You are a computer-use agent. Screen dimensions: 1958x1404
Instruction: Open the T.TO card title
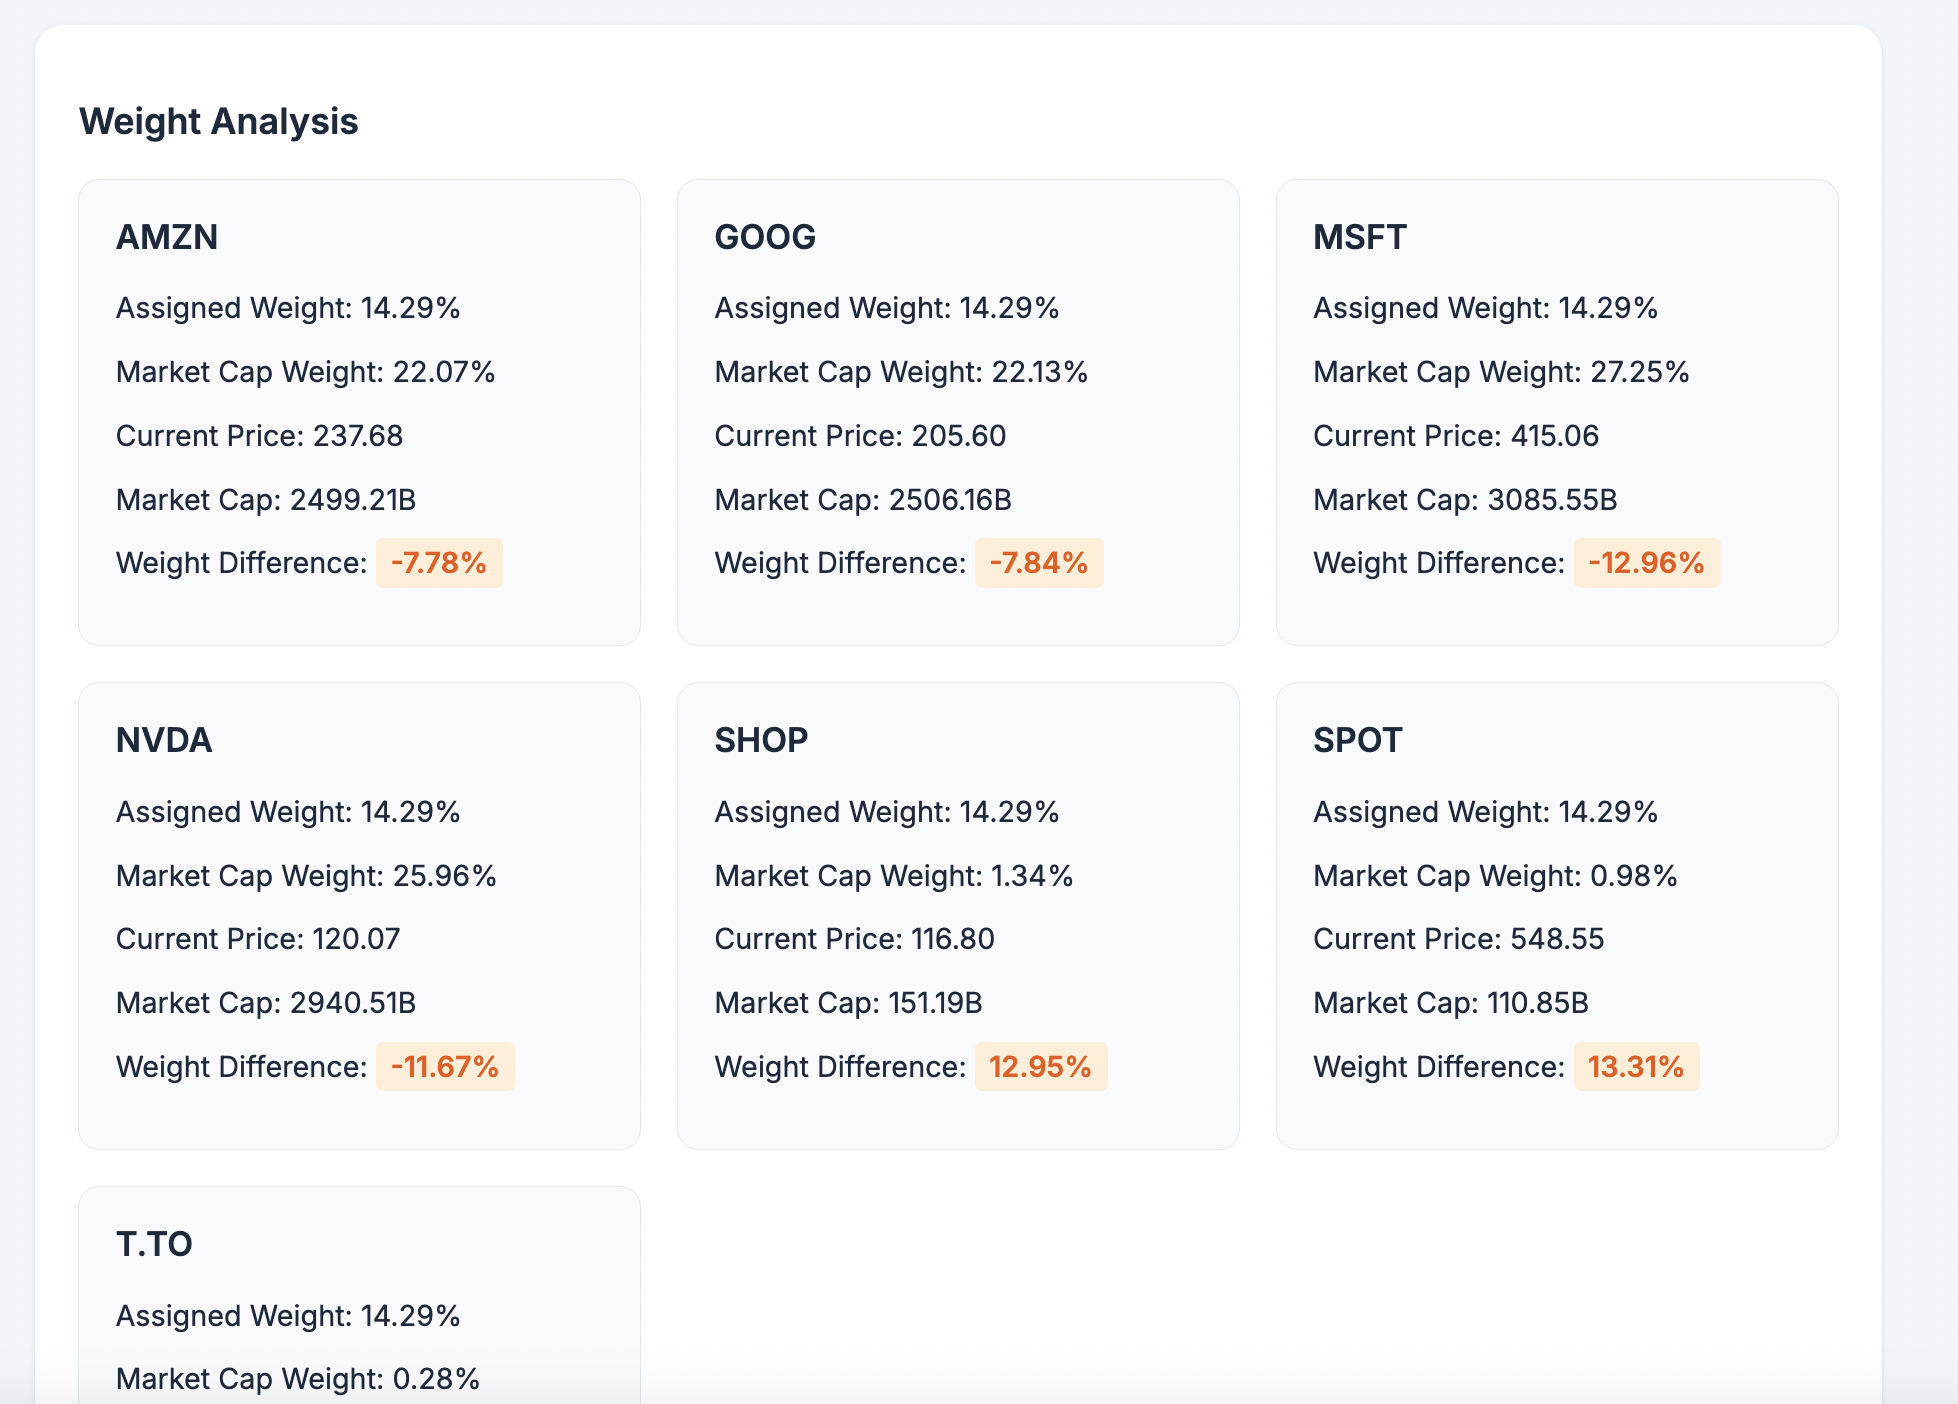pyautogui.click(x=154, y=1244)
